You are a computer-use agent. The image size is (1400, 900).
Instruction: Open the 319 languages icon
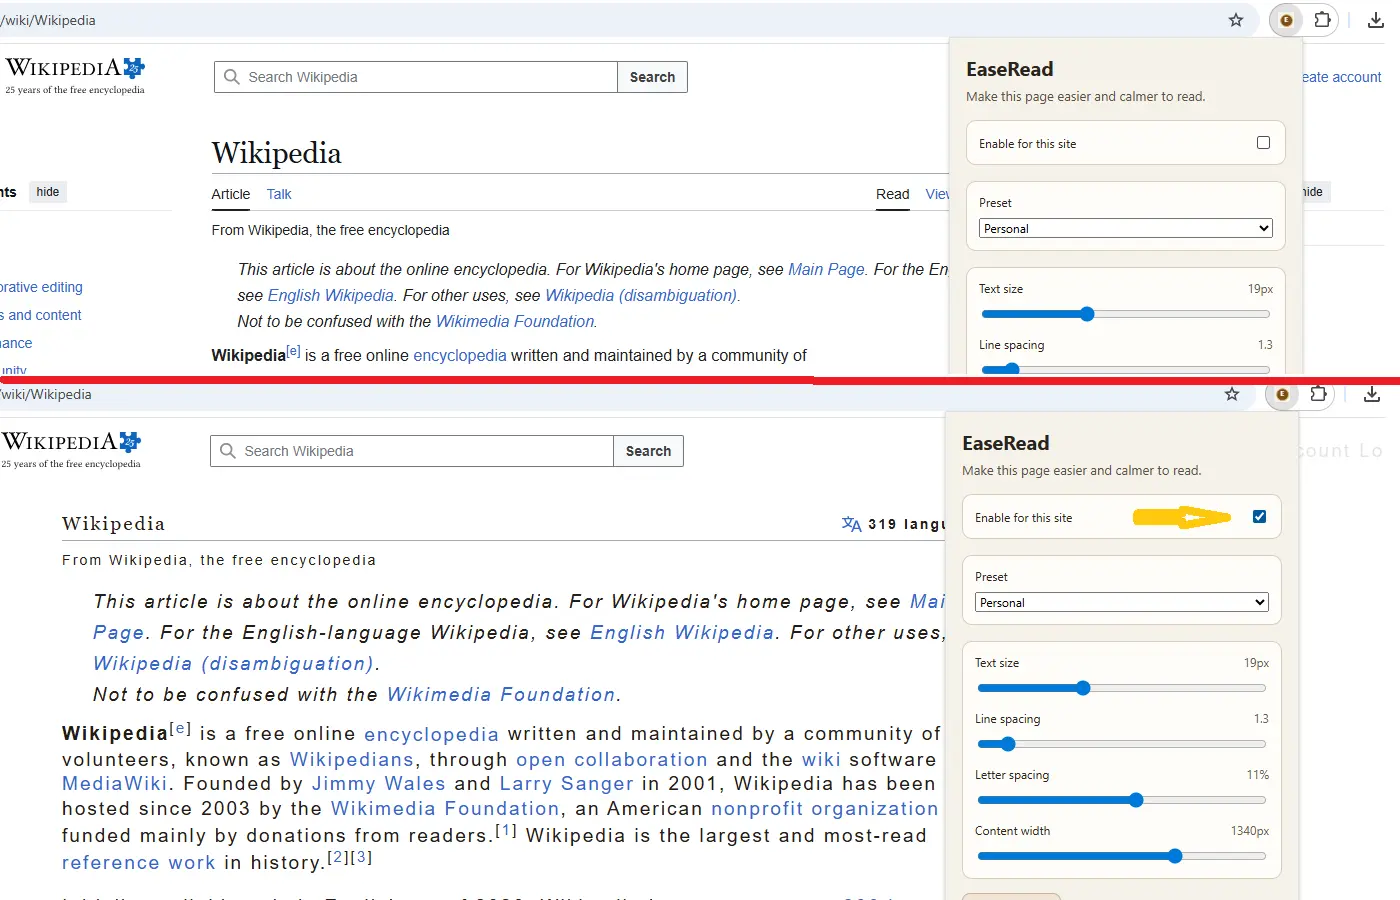coord(851,523)
